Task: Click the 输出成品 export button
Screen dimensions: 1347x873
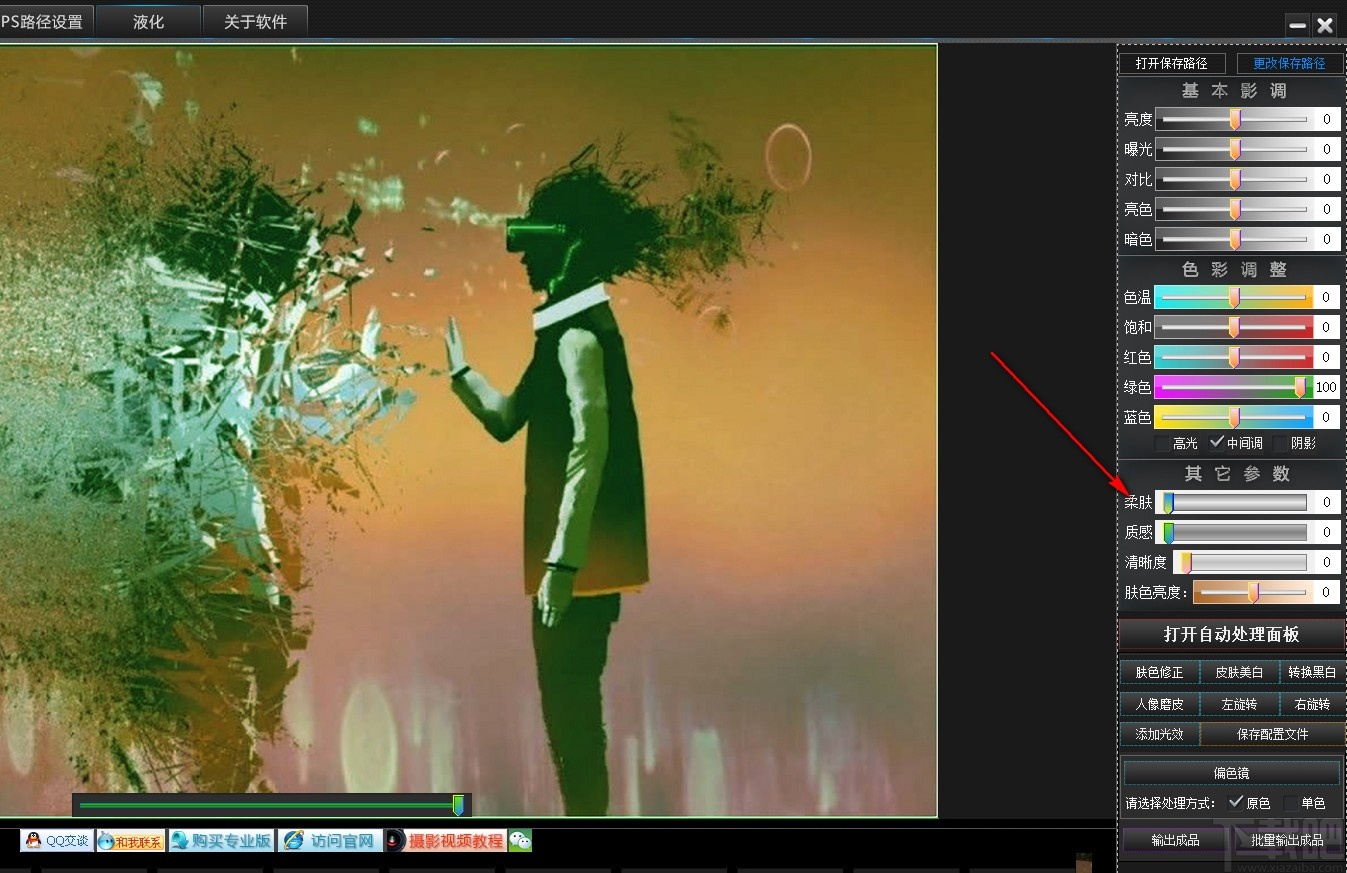Action: pyautogui.click(x=1175, y=840)
